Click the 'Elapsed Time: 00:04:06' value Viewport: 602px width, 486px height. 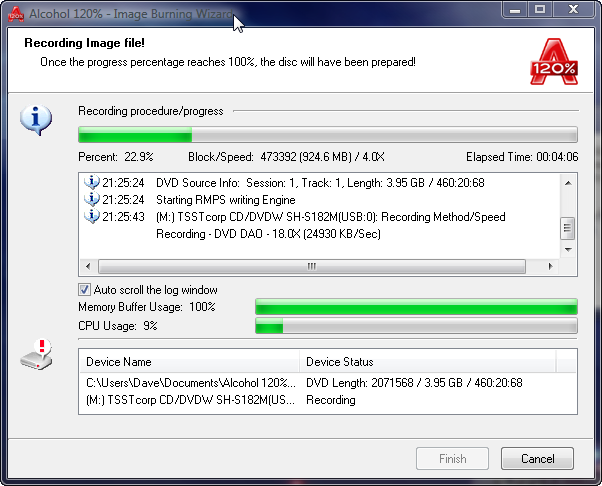pos(522,157)
